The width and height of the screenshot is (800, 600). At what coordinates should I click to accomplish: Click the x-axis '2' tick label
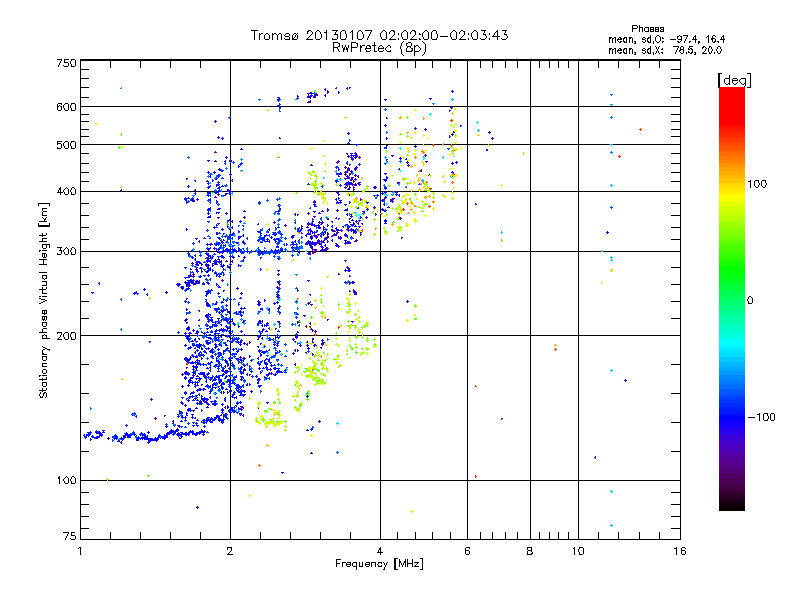pos(230,551)
